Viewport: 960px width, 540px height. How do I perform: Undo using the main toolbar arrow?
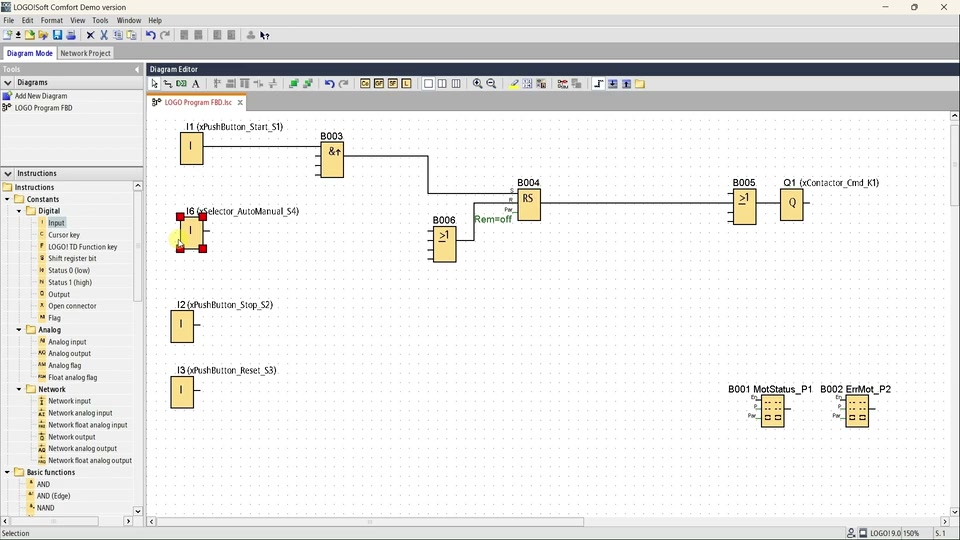point(151,35)
